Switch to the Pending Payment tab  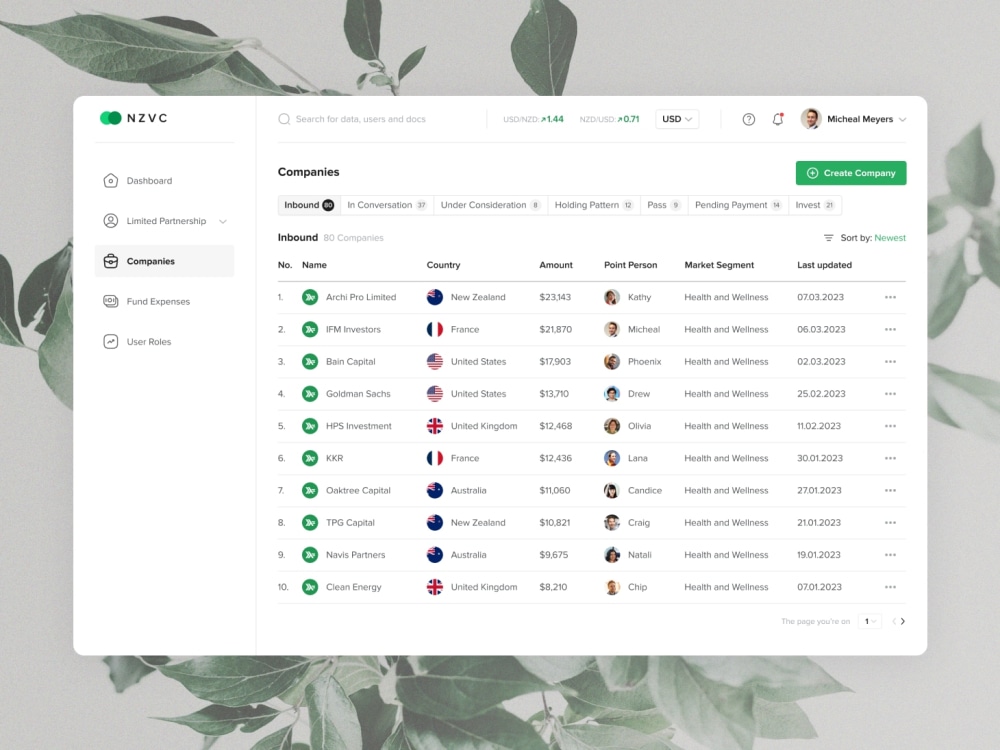click(738, 205)
